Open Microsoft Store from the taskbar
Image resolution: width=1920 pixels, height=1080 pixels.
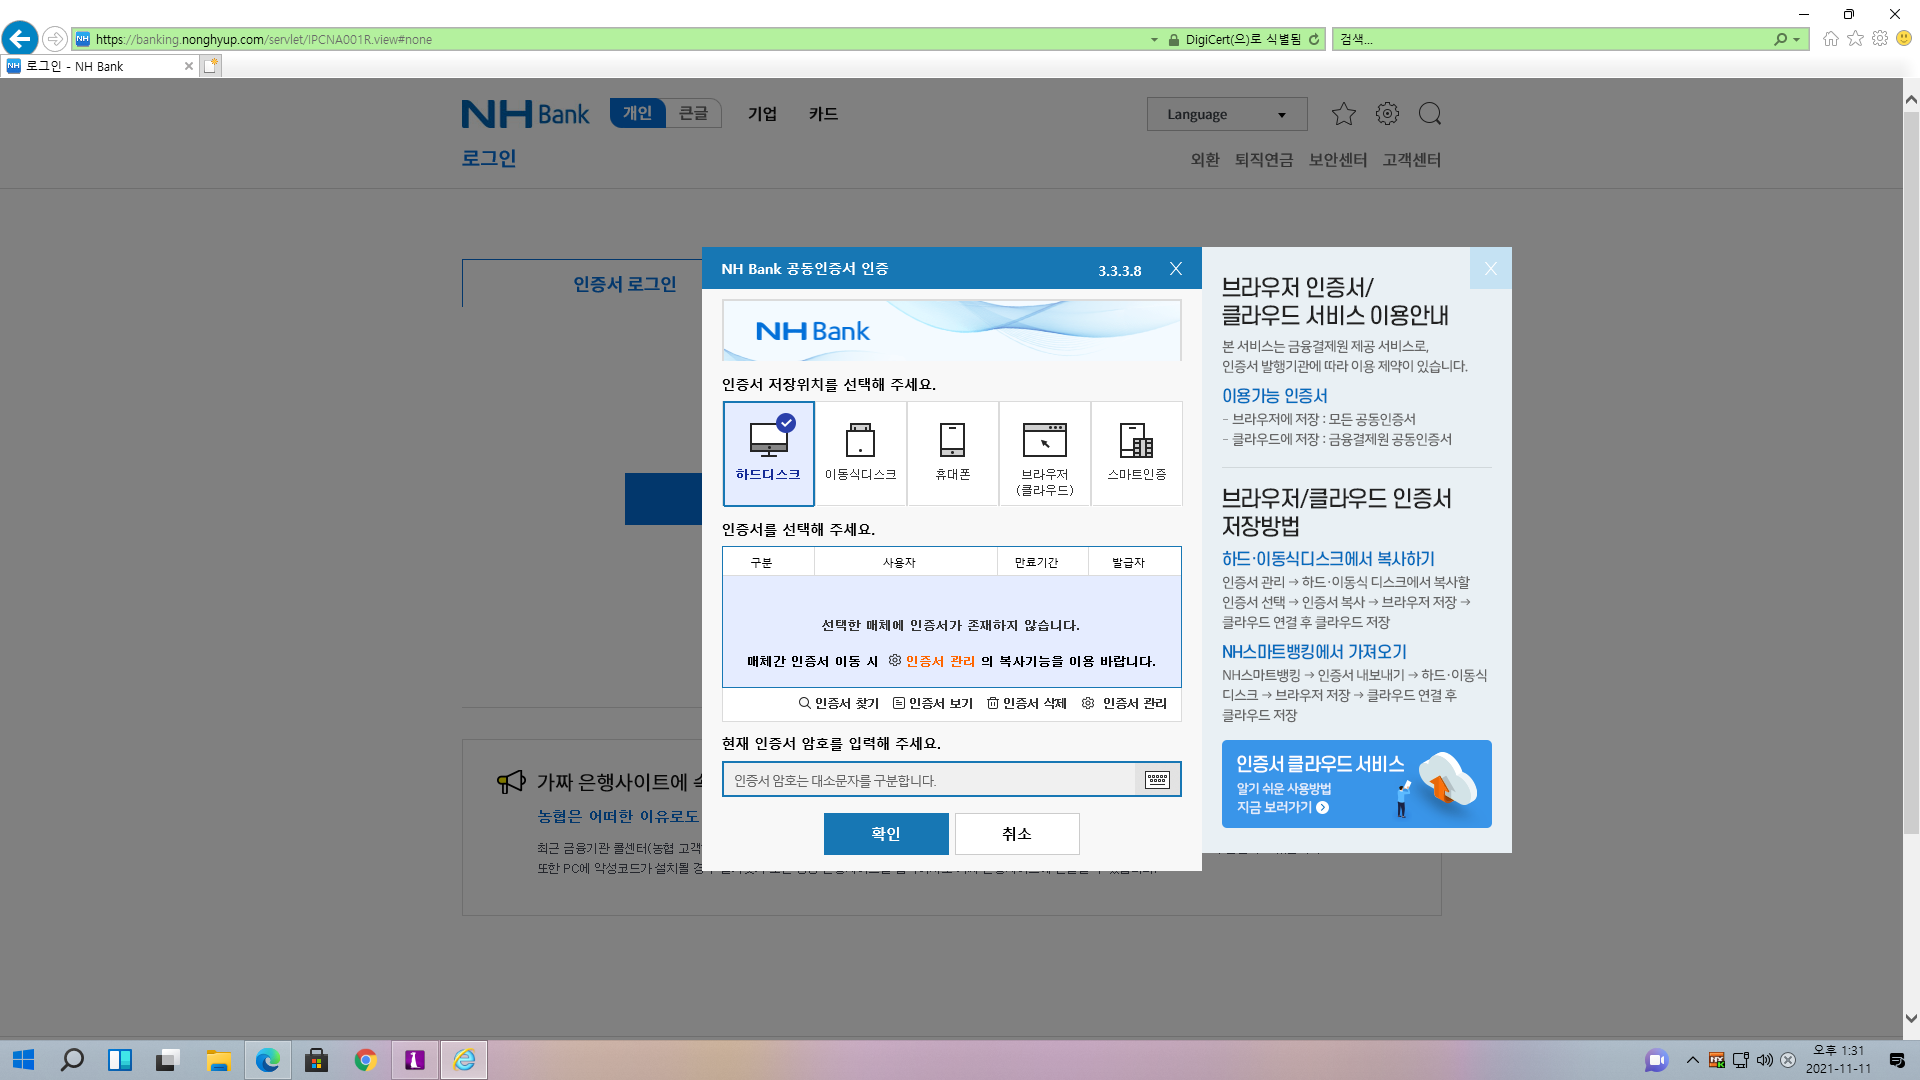coord(317,1060)
